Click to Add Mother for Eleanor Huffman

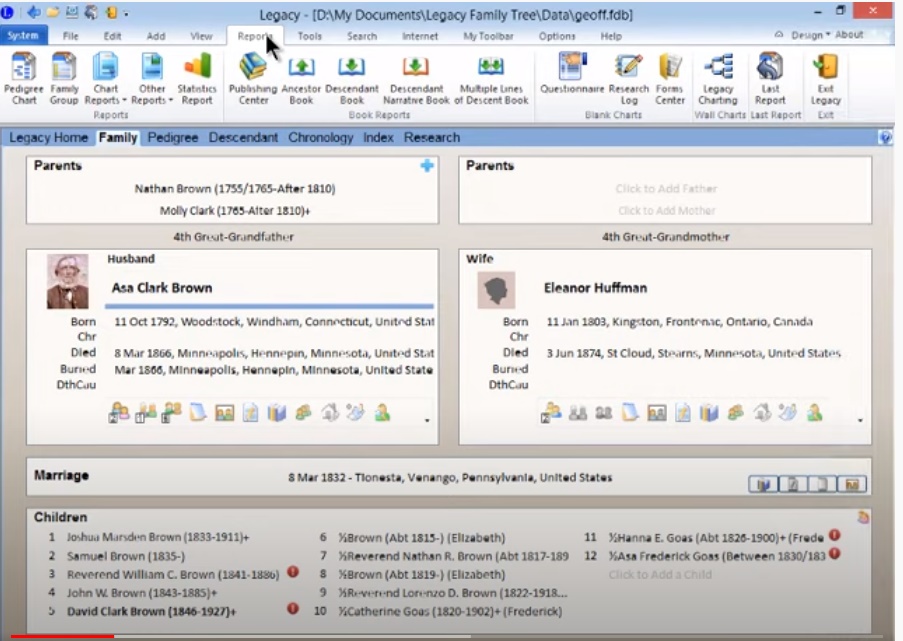click(666, 211)
